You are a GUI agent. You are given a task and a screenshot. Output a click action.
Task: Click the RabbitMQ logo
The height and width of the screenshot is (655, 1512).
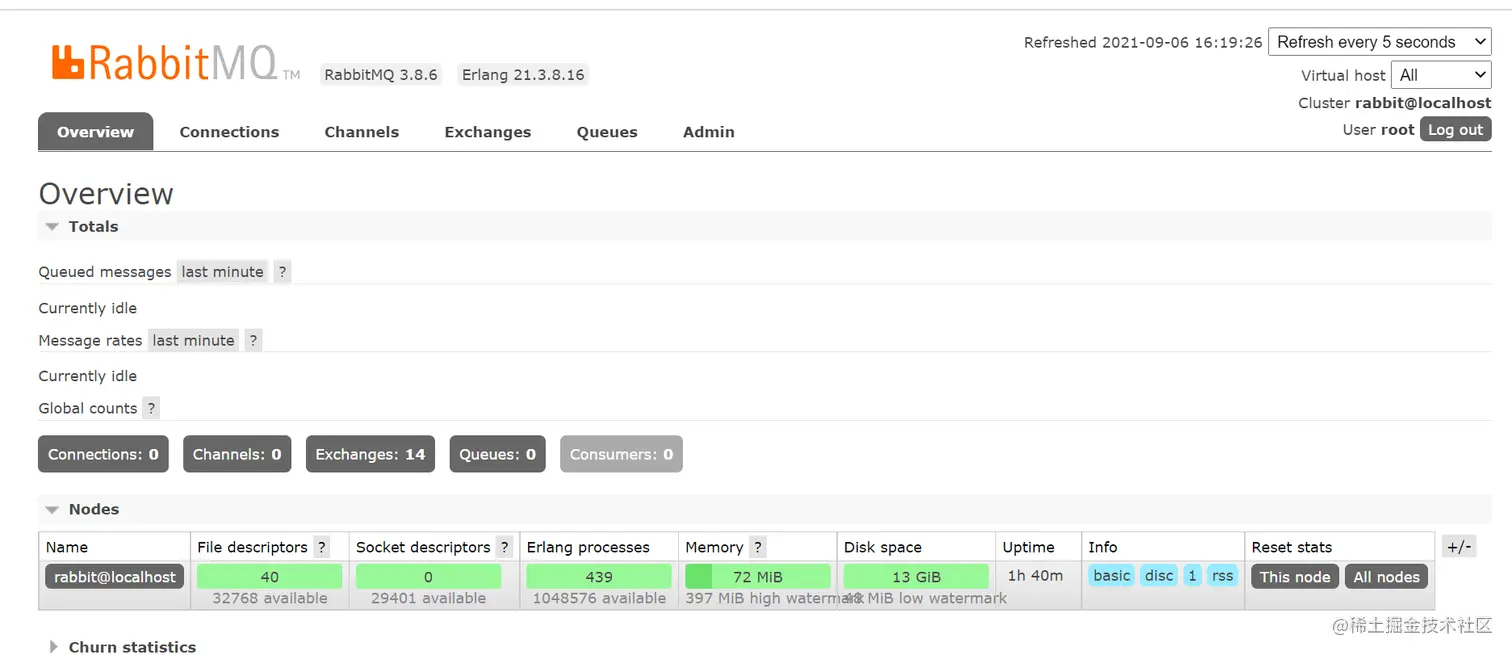pyautogui.click(x=176, y=63)
